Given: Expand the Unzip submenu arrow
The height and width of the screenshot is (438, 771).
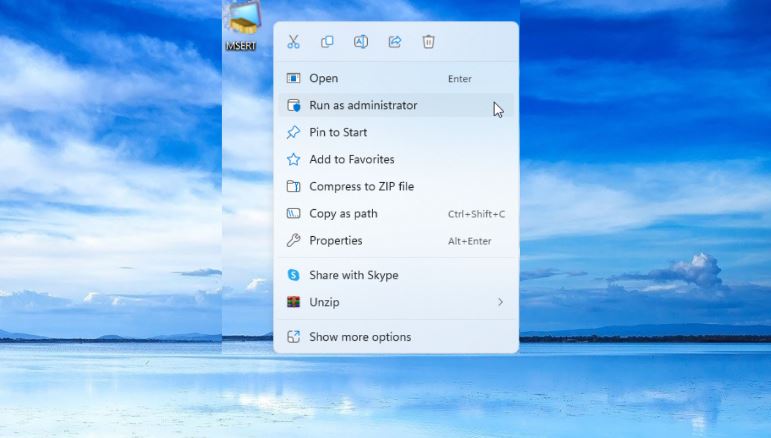Looking at the screenshot, I should [x=500, y=302].
